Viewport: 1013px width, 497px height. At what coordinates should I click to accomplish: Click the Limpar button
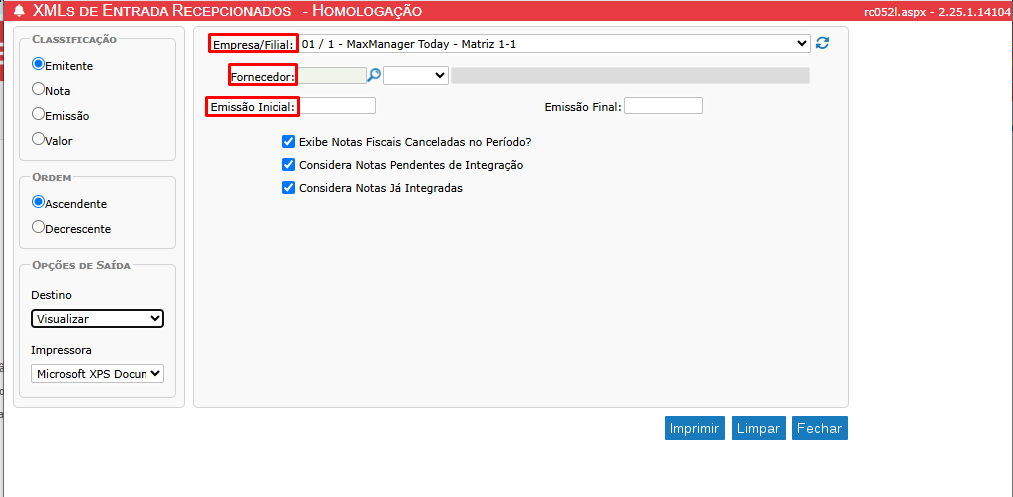(758, 428)
